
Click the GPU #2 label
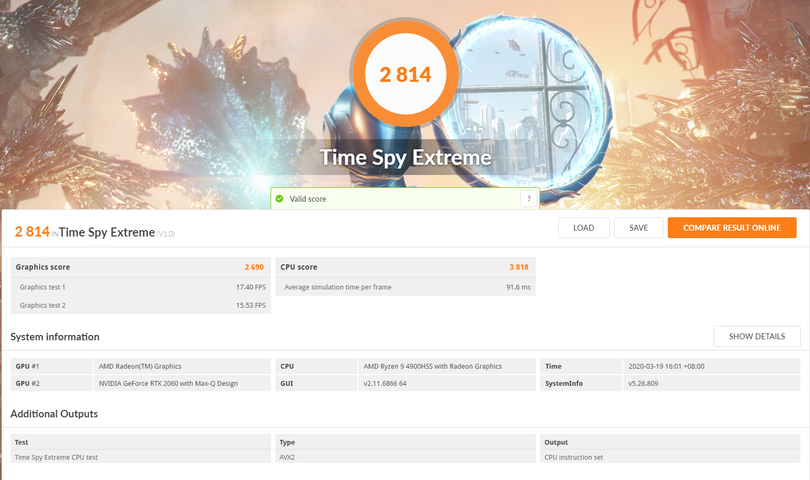click(27, 383)
